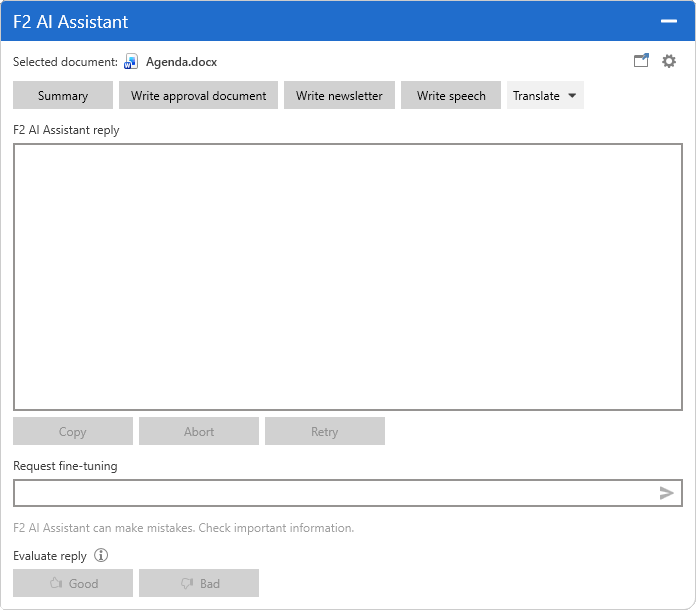Pop out the assistant into a new window
This screenshot has width=696, height=610.
coord(641,60)
